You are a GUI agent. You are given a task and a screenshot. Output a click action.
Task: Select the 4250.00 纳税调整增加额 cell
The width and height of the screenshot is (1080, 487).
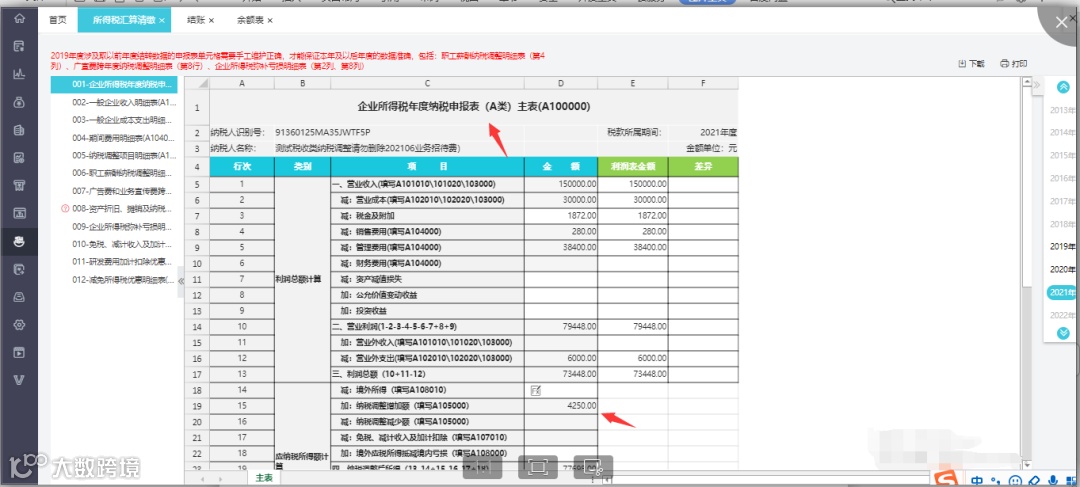pos(561,406)
